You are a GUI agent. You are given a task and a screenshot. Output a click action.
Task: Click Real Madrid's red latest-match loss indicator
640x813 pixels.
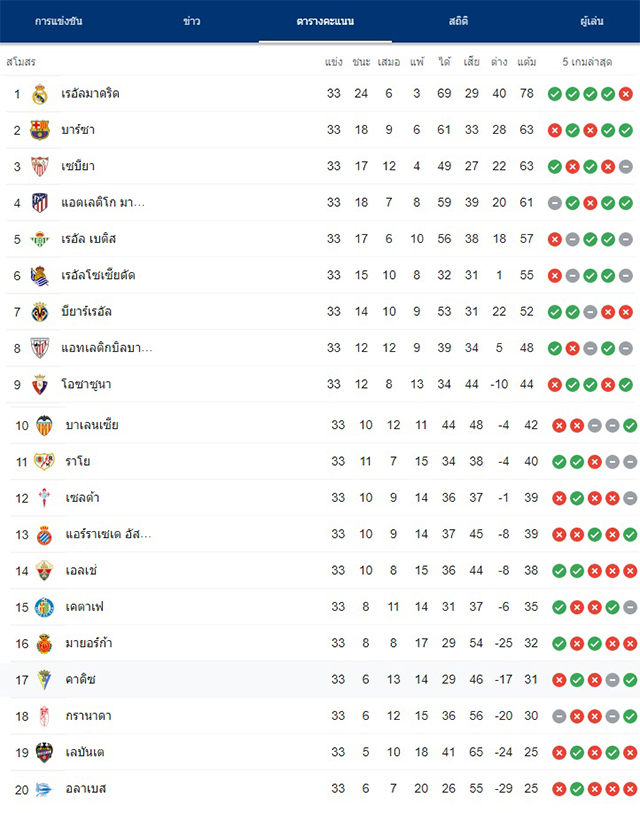coord(626,94)
